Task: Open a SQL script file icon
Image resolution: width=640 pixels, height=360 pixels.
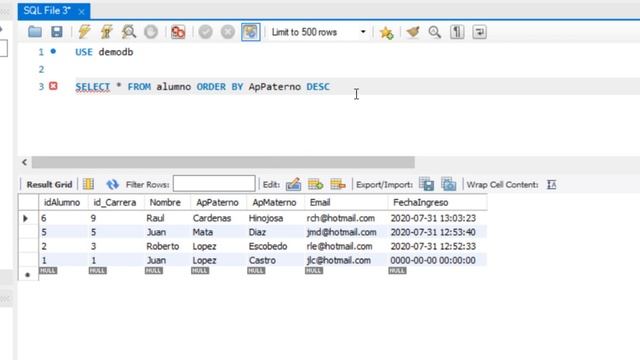Action: pyautogui.click(x=35, y=32)
